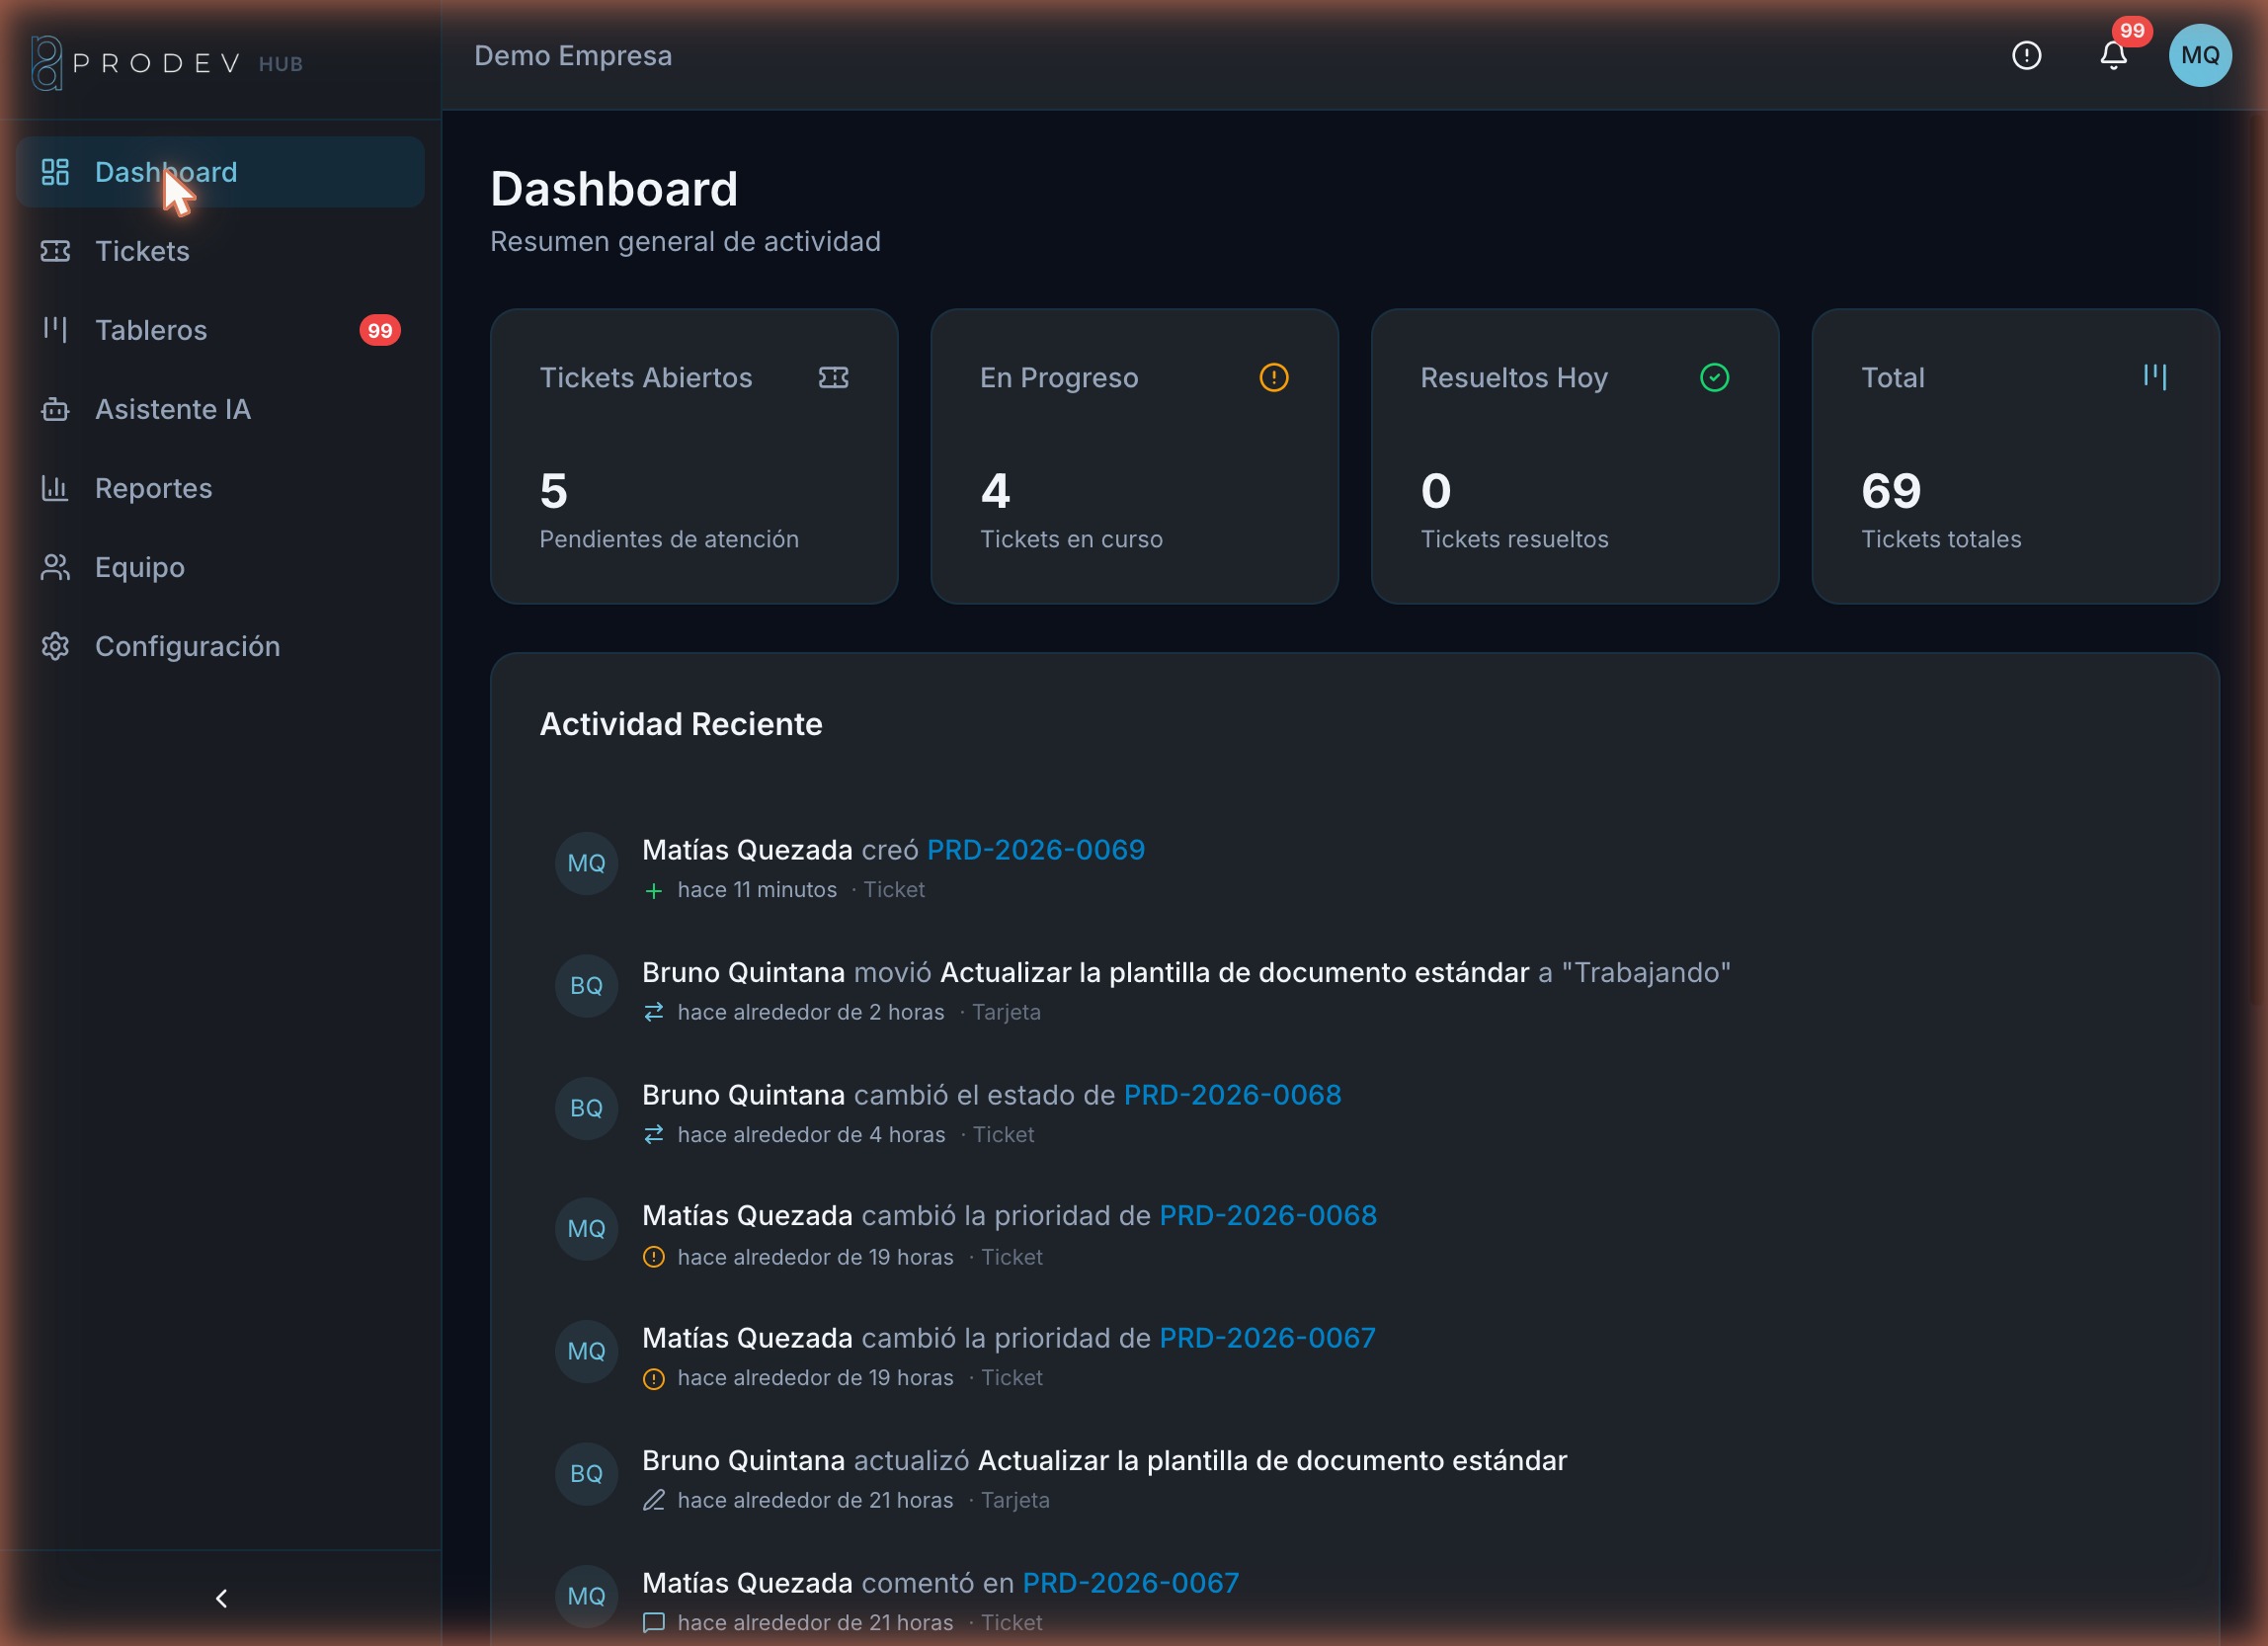The height and width of the screenshot is (1646, 2268).
Task: Click the Dashboard grid icon in sidebar
Action: (x=55, y=172)
